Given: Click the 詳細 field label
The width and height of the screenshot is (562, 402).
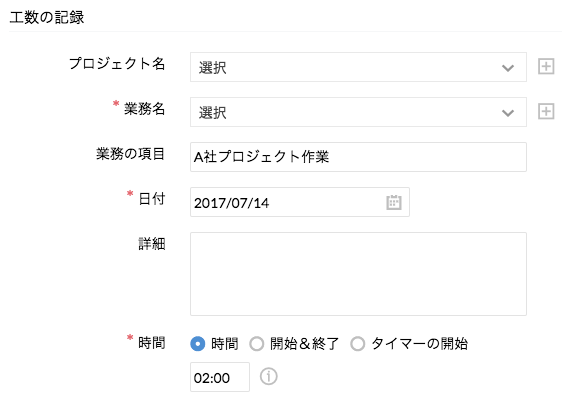Looking at the screenshot, I should (152, 244).
